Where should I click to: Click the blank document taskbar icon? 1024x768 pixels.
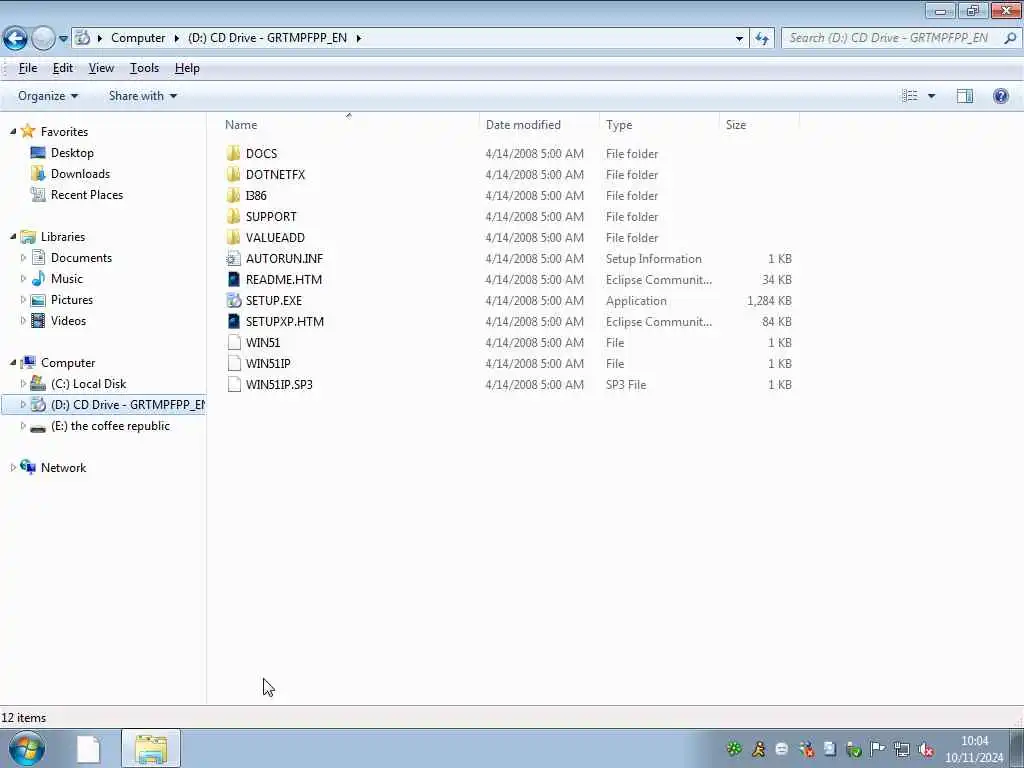[x=88, y=748]
